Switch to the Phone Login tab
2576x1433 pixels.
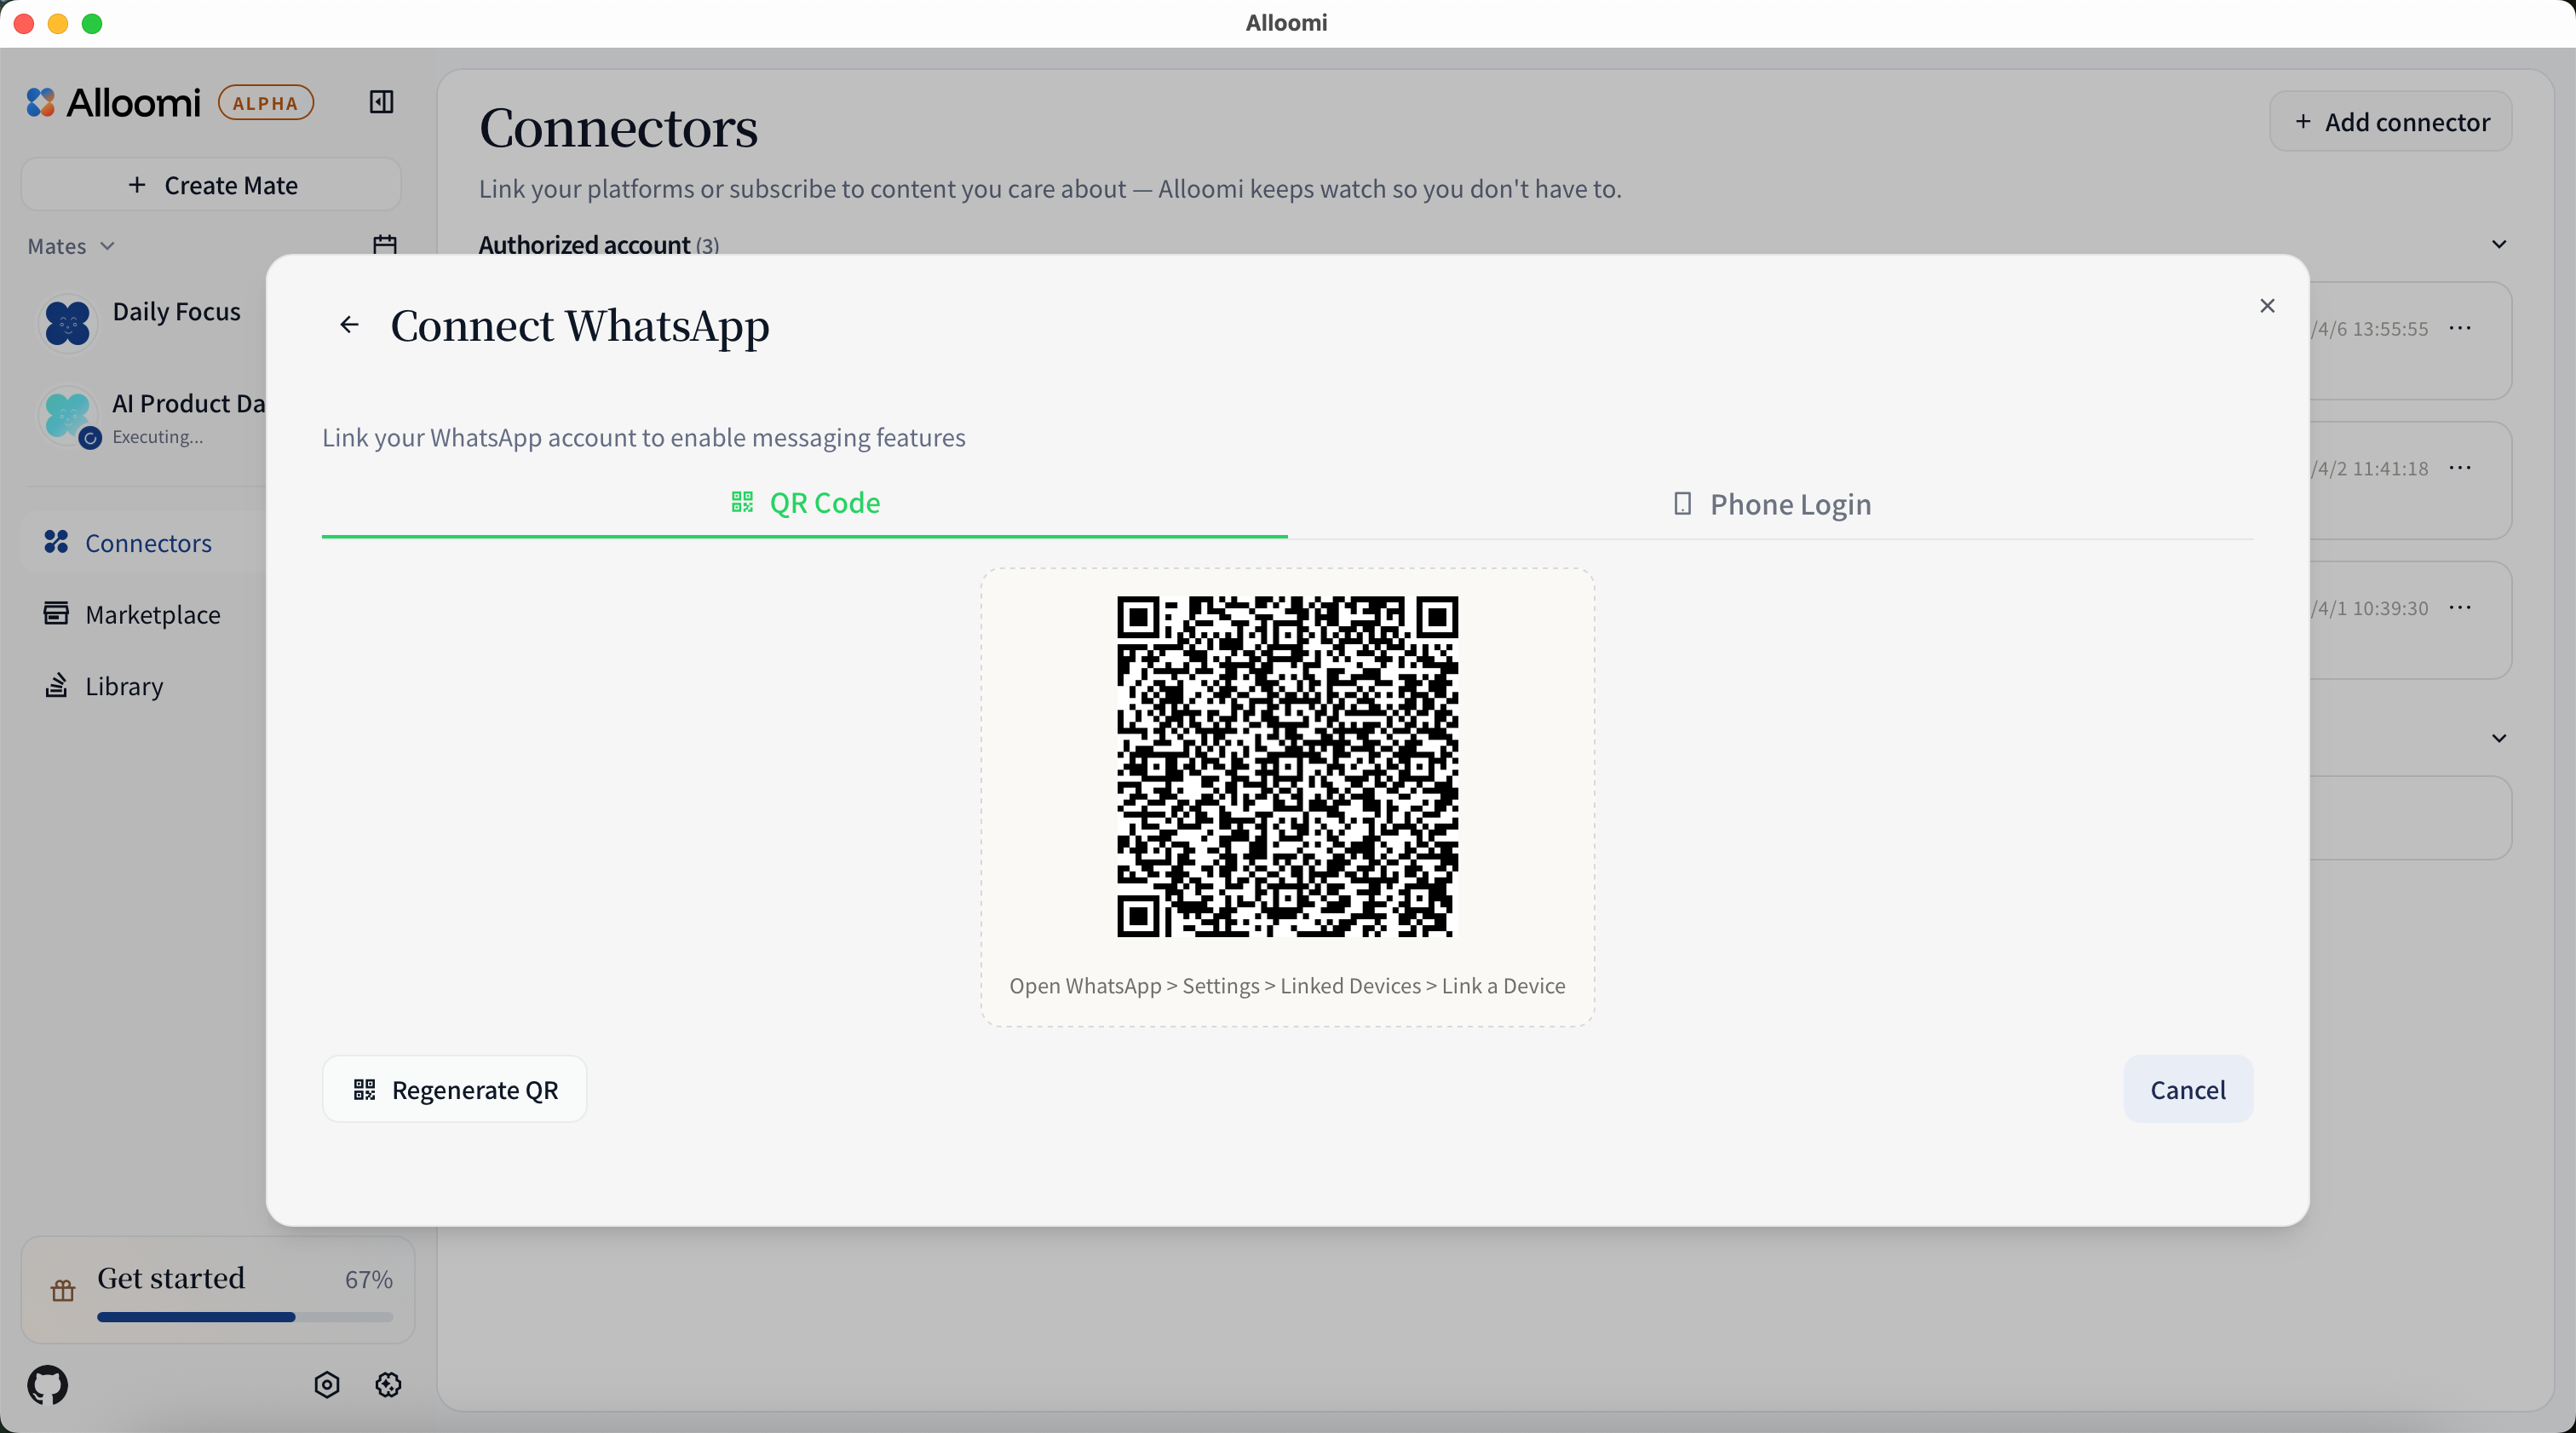click(1771, 504)
